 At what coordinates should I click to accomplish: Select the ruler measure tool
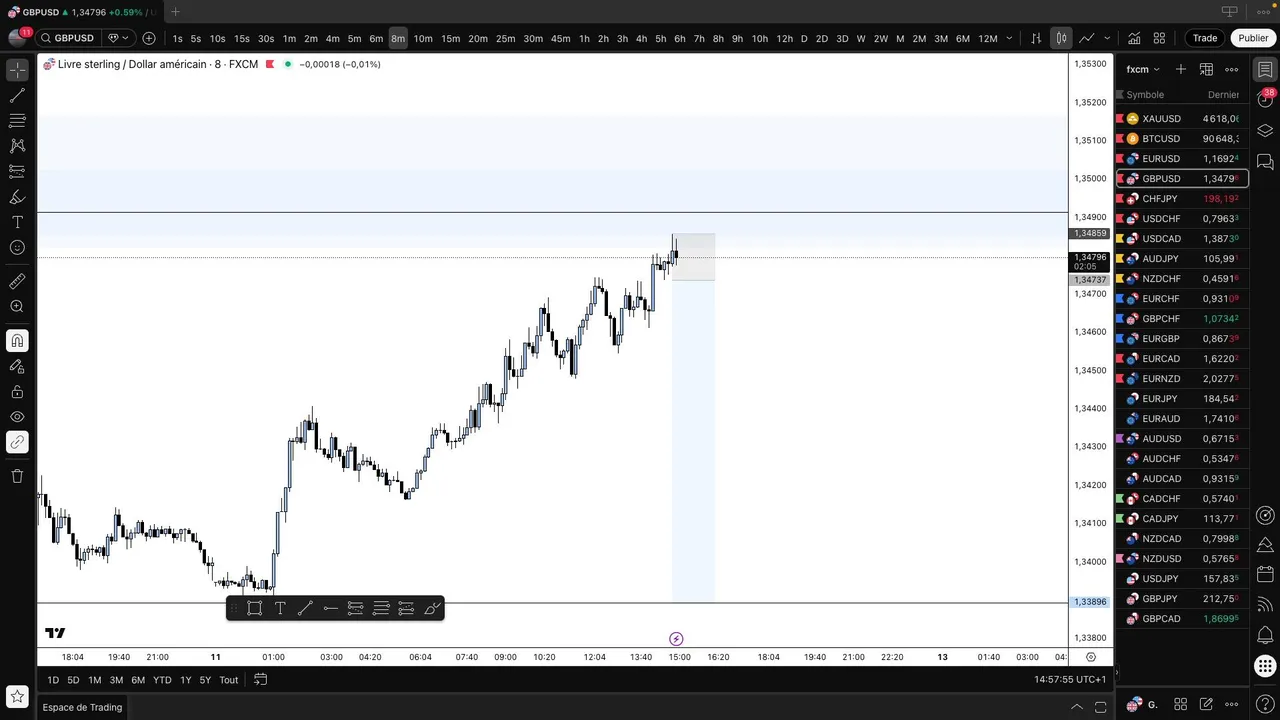pos(17,282)
